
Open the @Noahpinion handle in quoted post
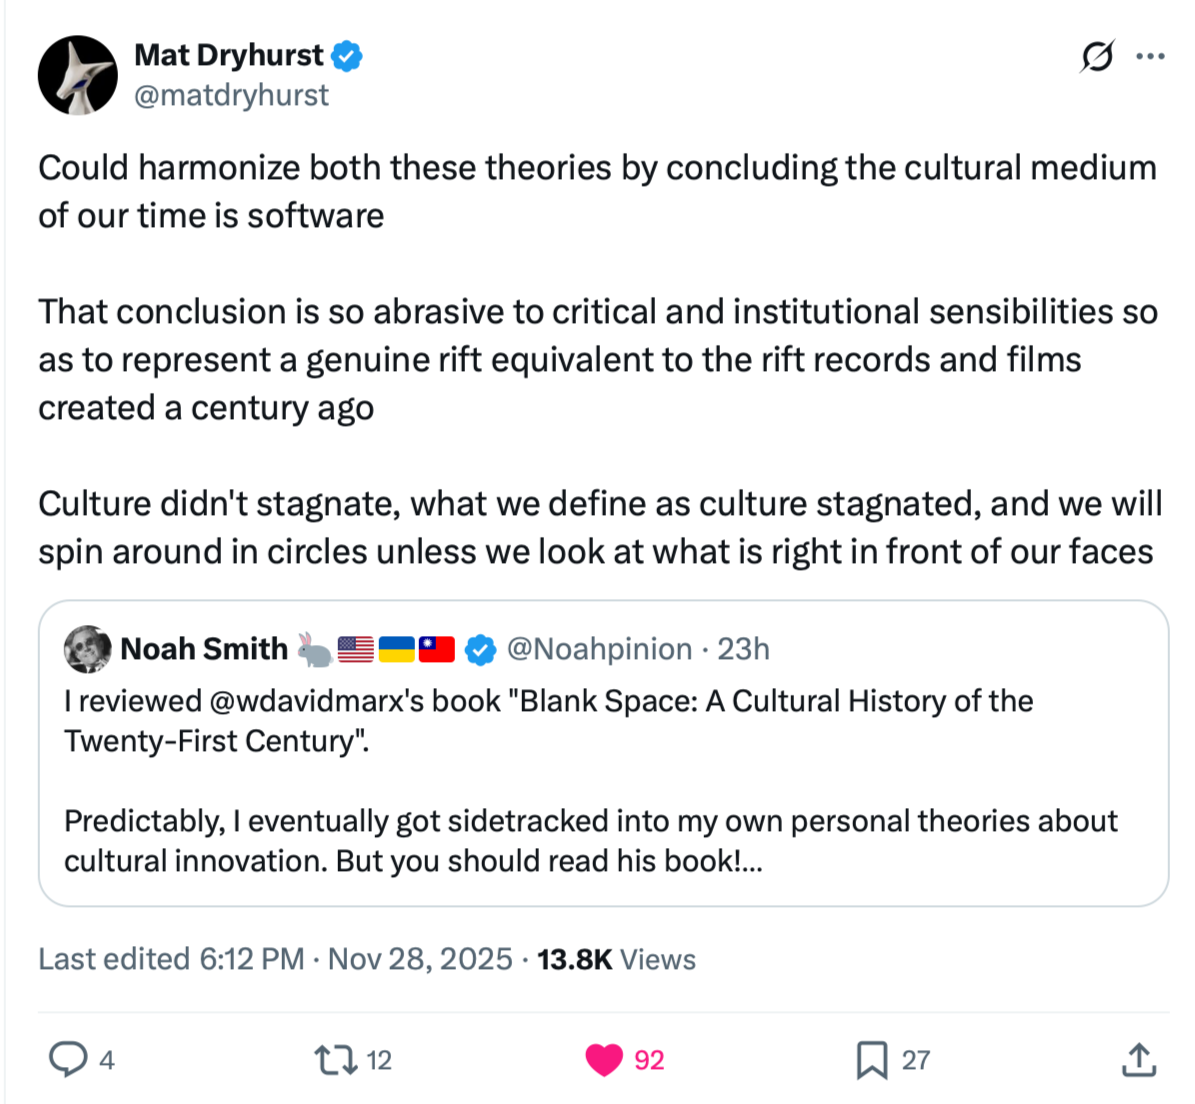(x=599, y=649)
